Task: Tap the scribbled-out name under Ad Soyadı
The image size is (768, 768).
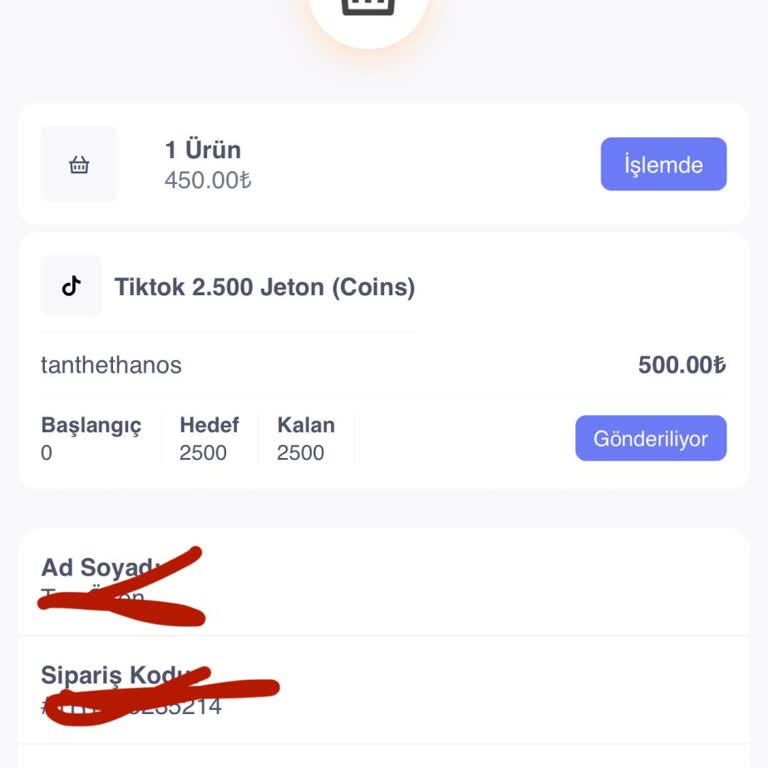Action: tap(95, 599)
